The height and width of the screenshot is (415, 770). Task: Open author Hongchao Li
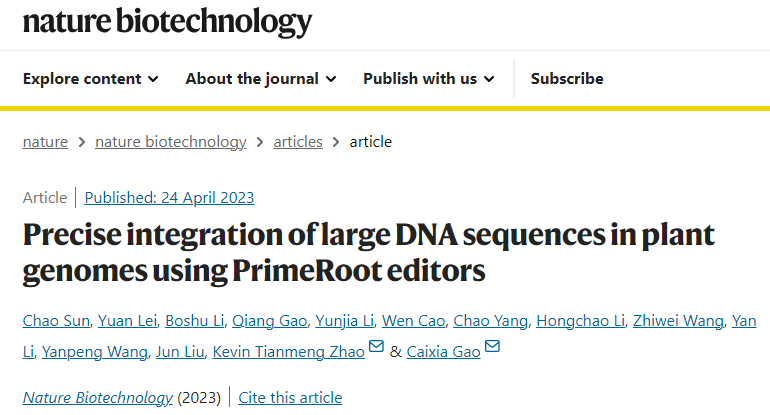580,321
